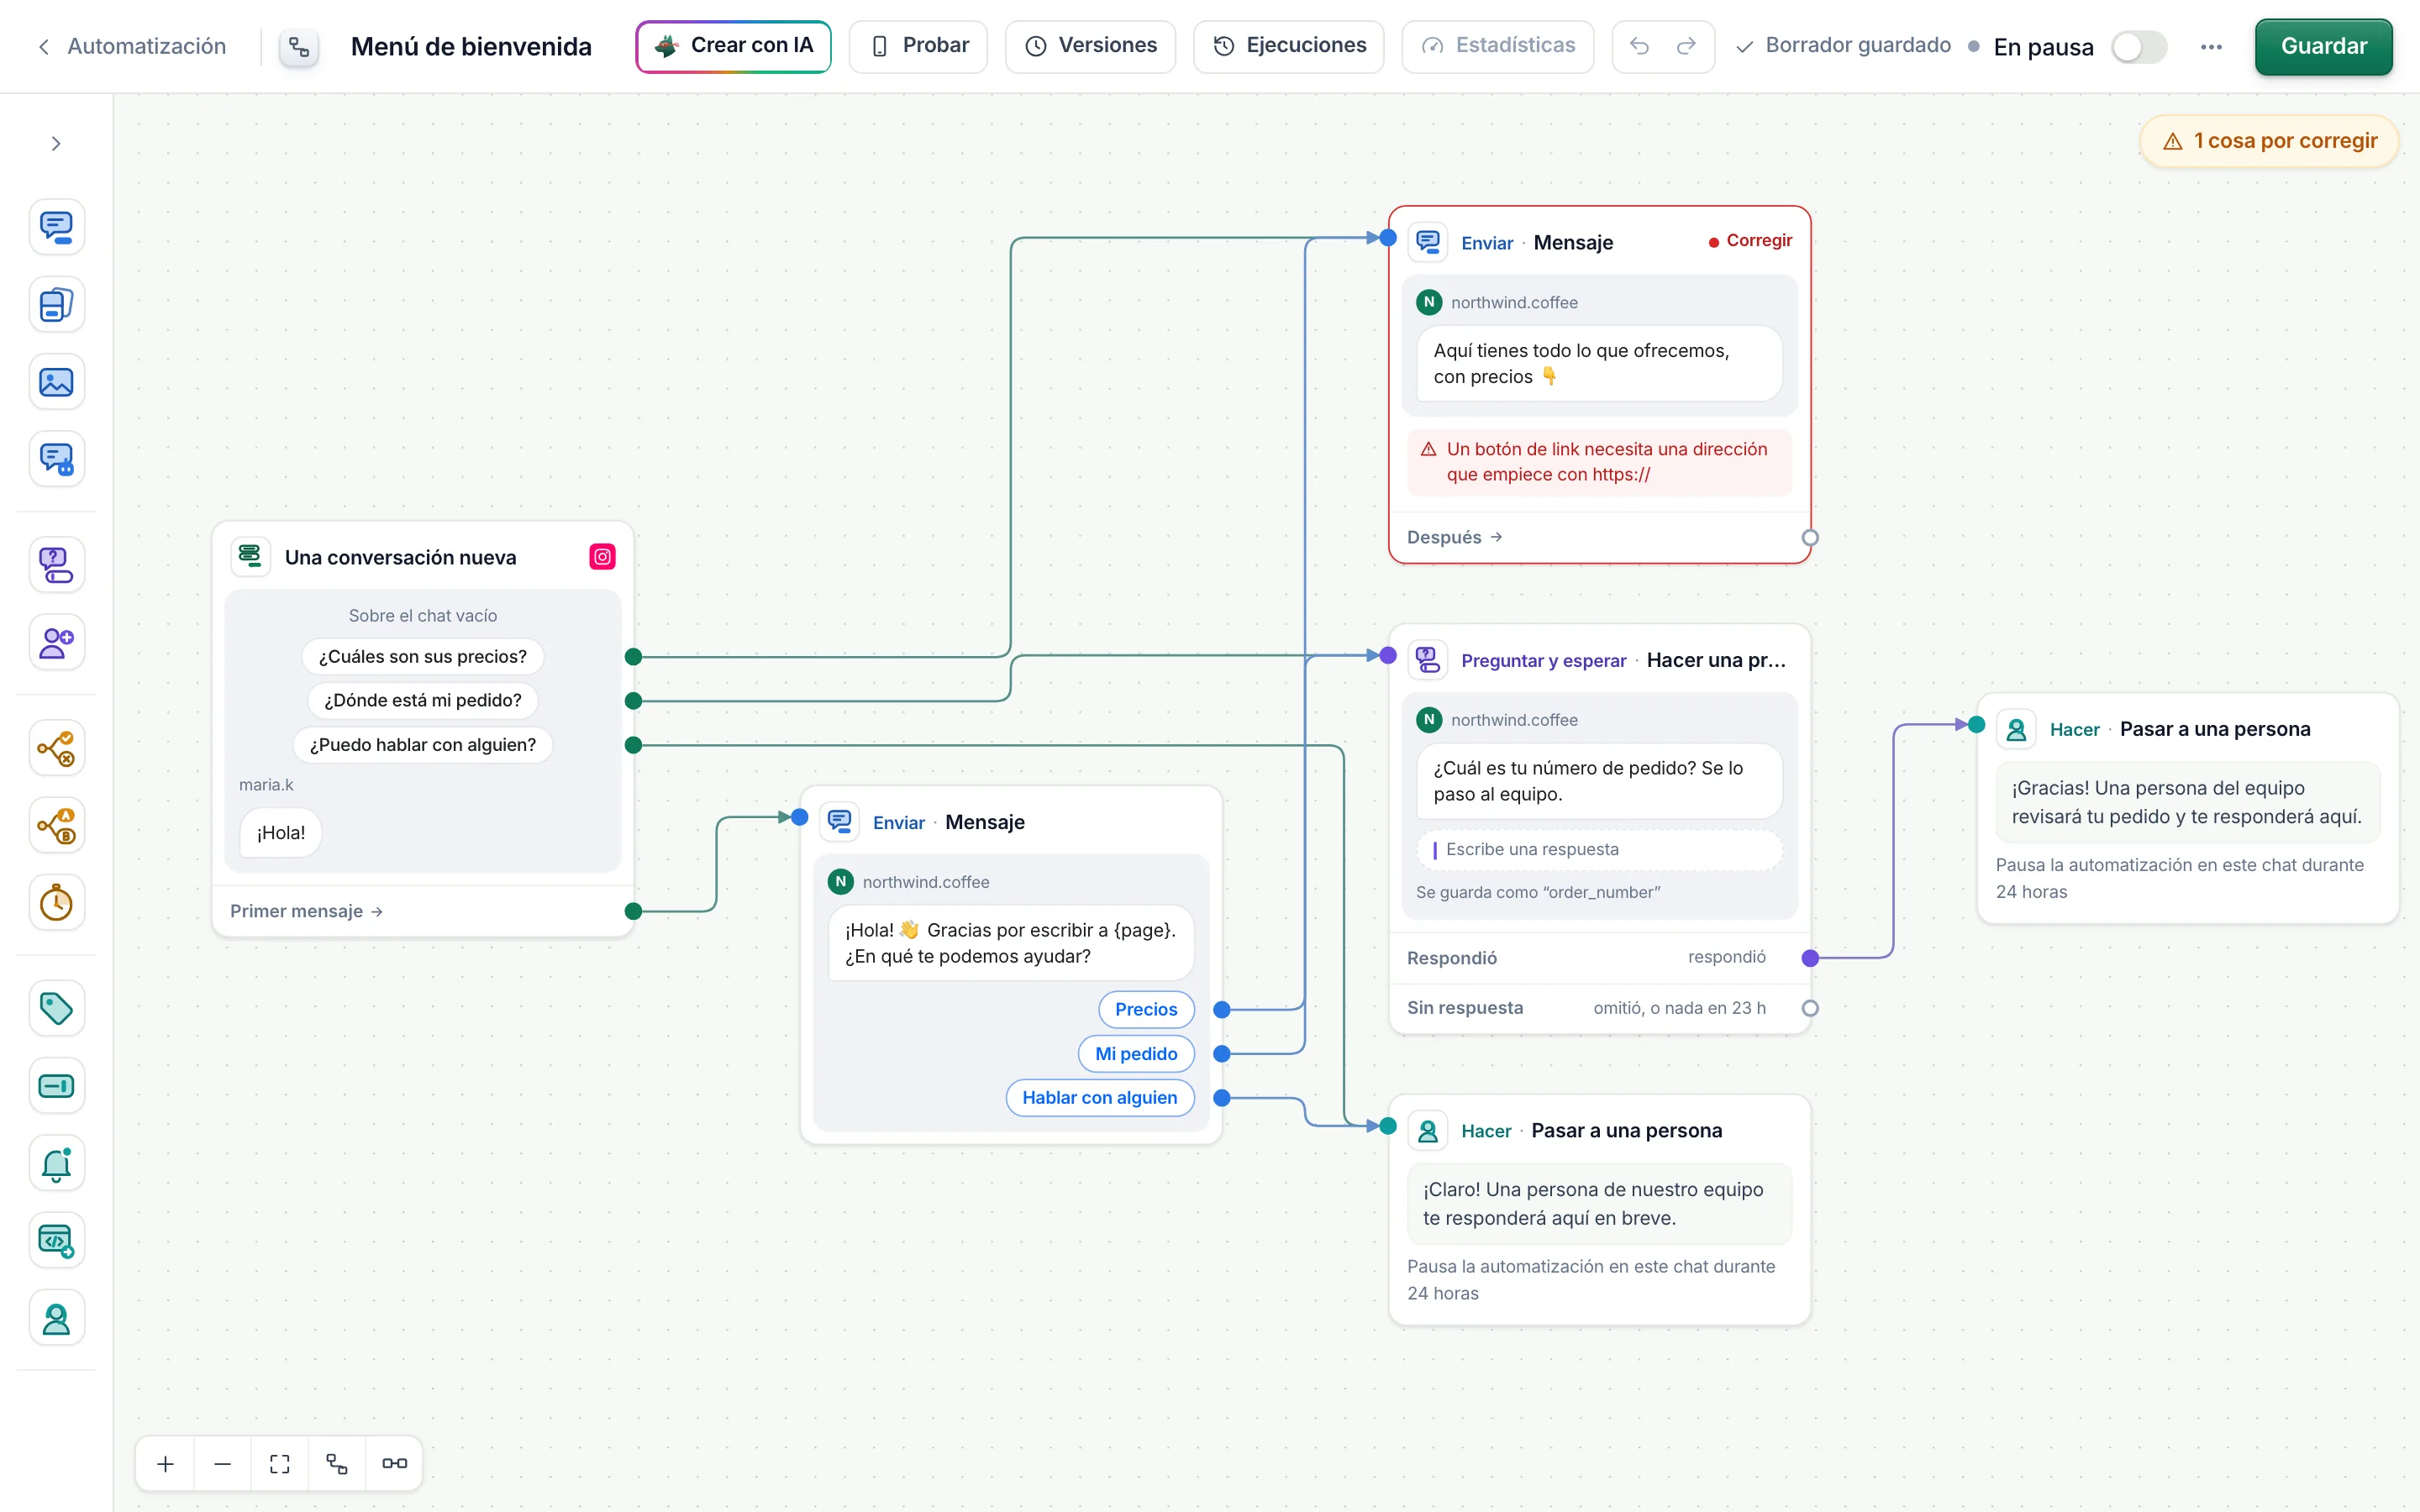This screenshot has width=2420, height=1512.
Task: Click the Precios quick reply button
Action: coord(1146,1009)
